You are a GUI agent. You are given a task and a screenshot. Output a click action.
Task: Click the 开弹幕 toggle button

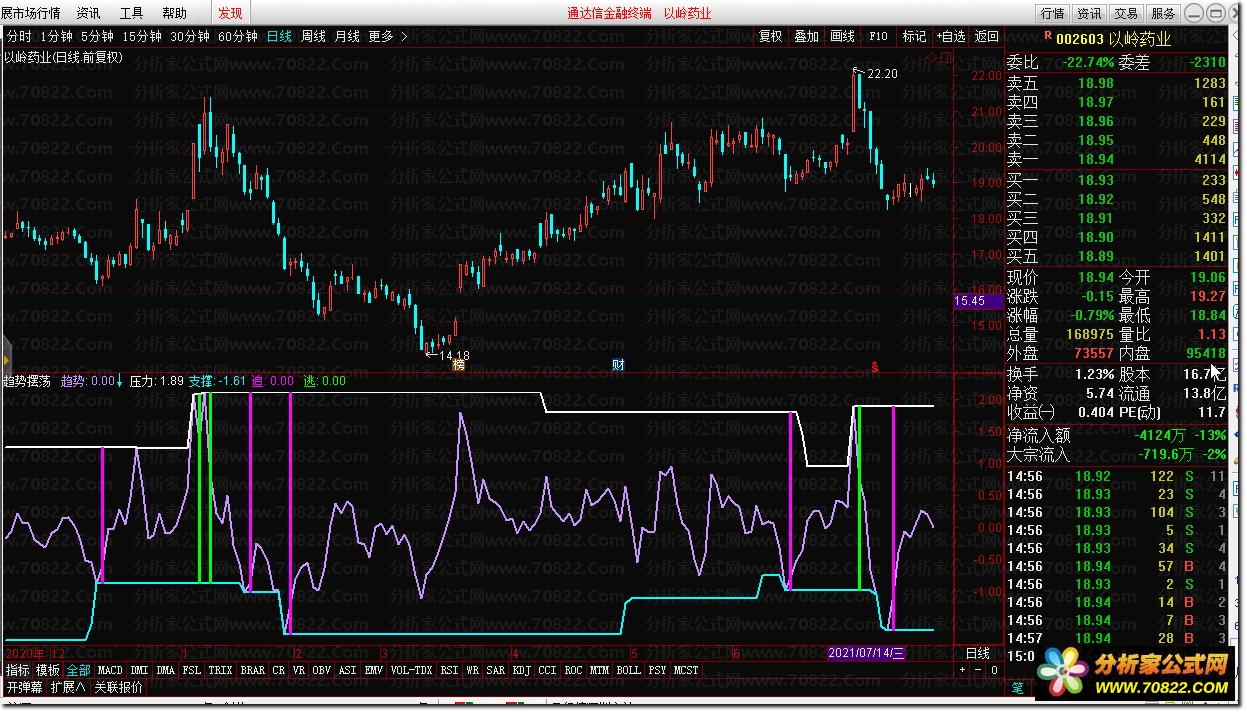25,688
